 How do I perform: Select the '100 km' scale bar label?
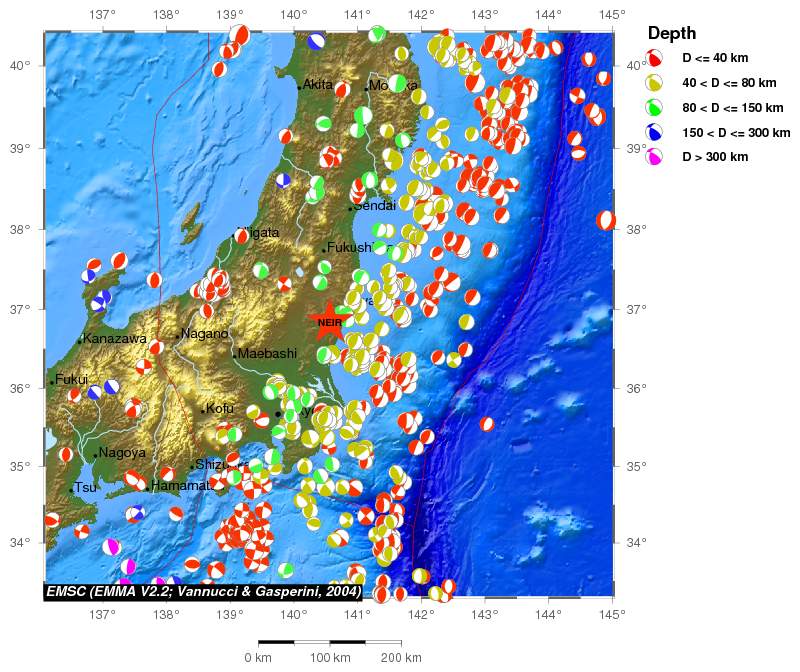tap(330, 658)
